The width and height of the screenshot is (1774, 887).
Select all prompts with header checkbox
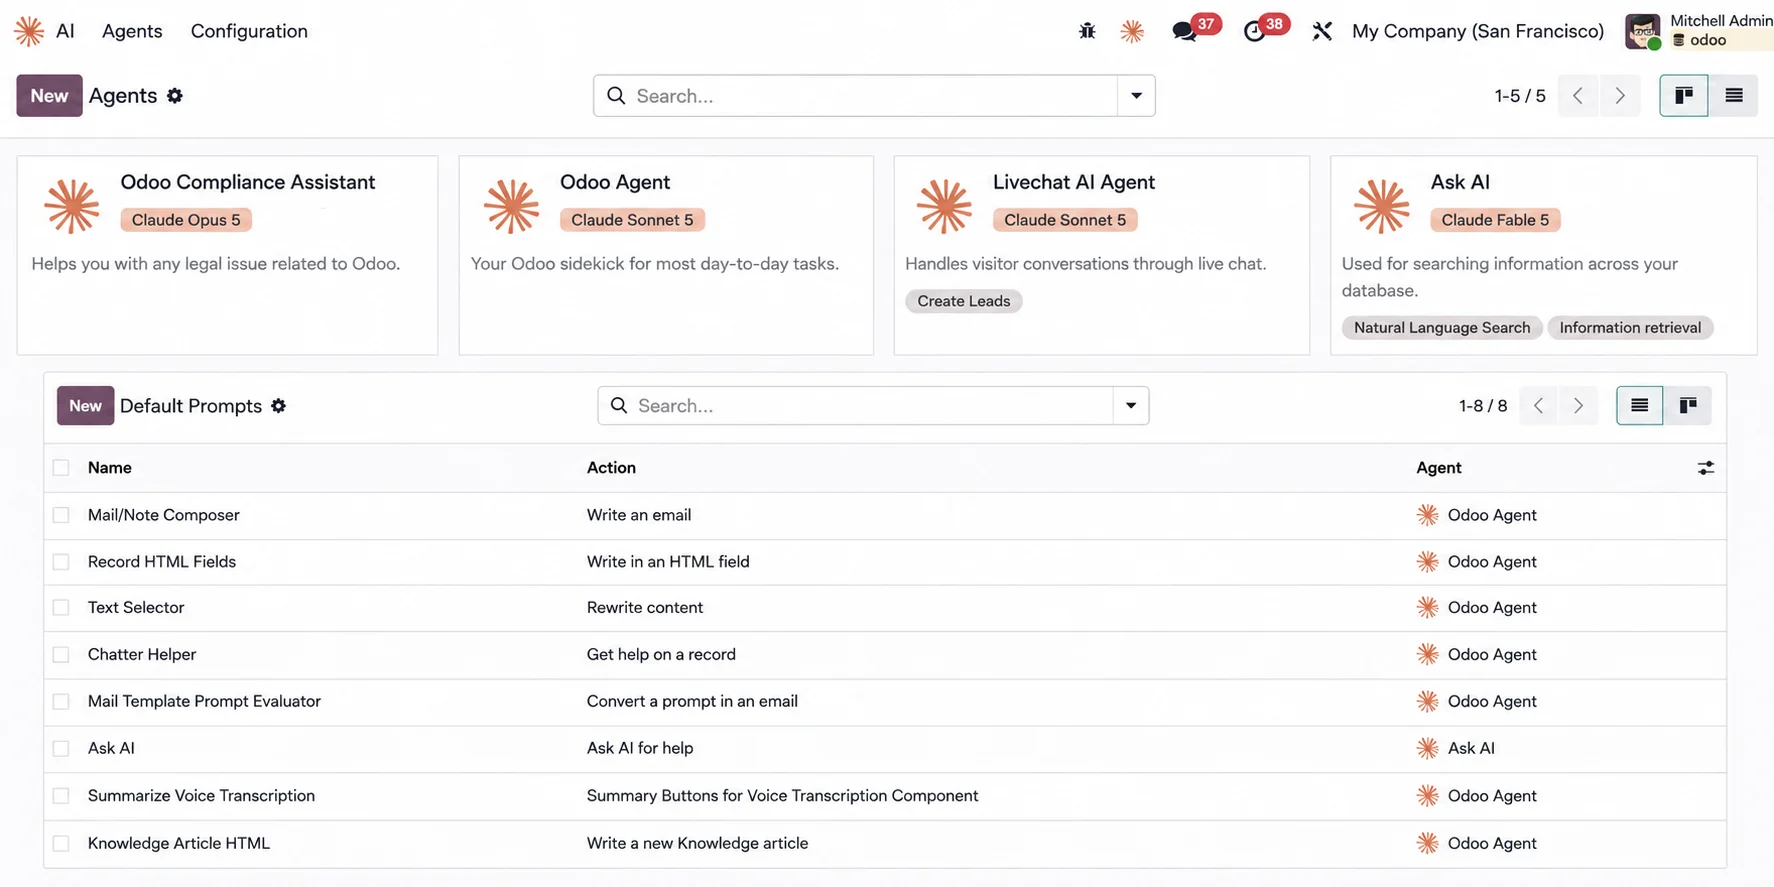pos(61,468)
